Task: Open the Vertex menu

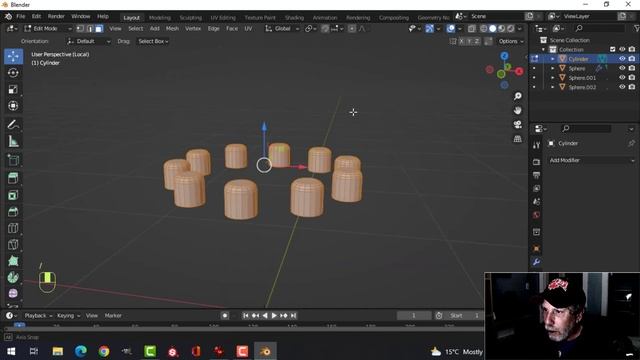Action: click(193, 29)
